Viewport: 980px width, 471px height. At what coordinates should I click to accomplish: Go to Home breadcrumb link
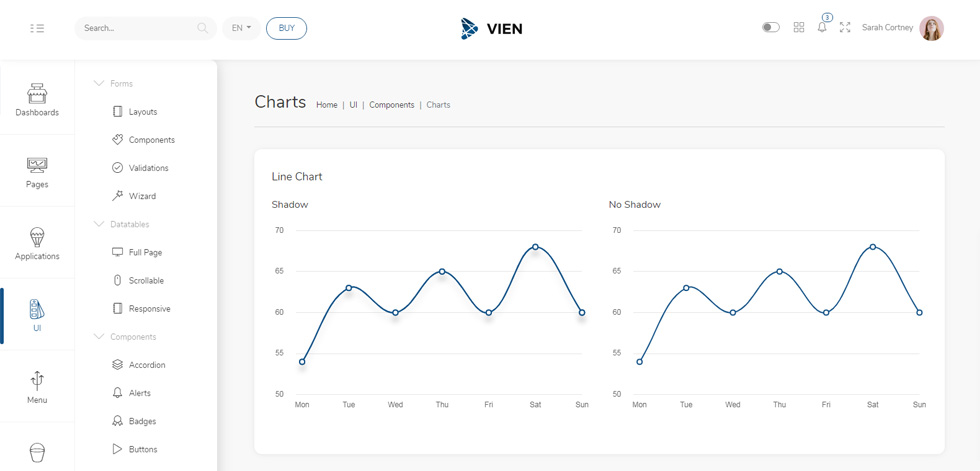click(x=327, y=105)
